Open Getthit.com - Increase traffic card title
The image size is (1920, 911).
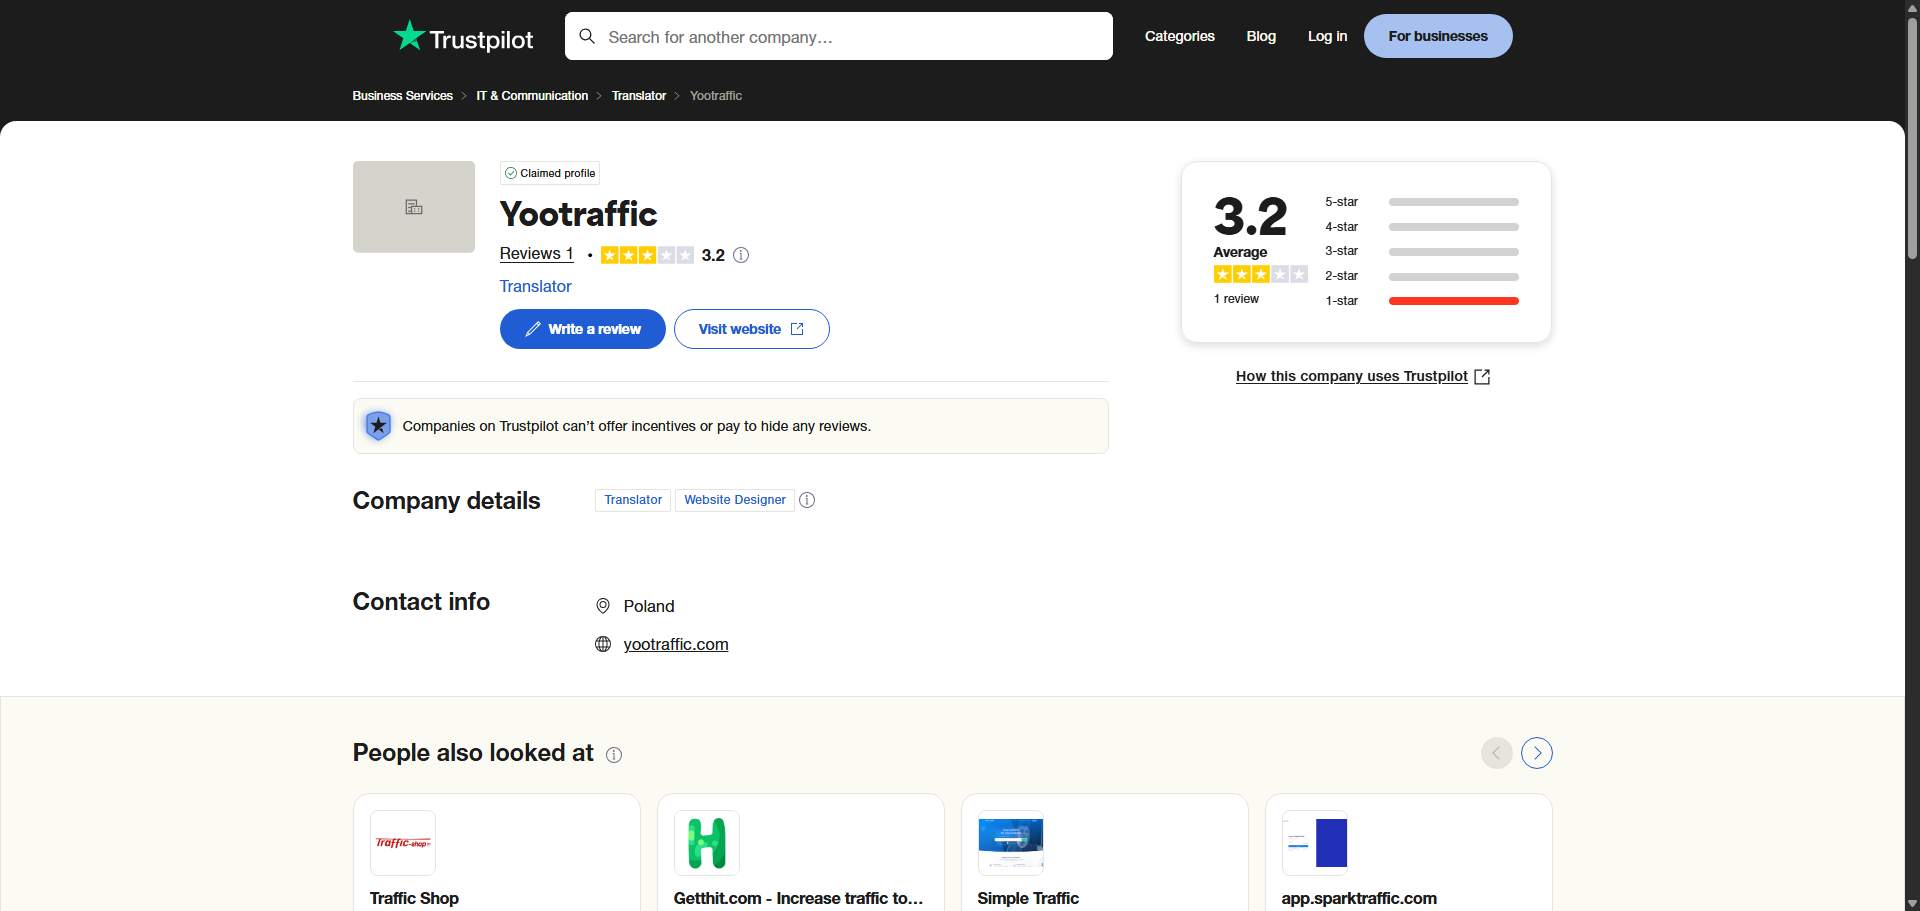798,898
